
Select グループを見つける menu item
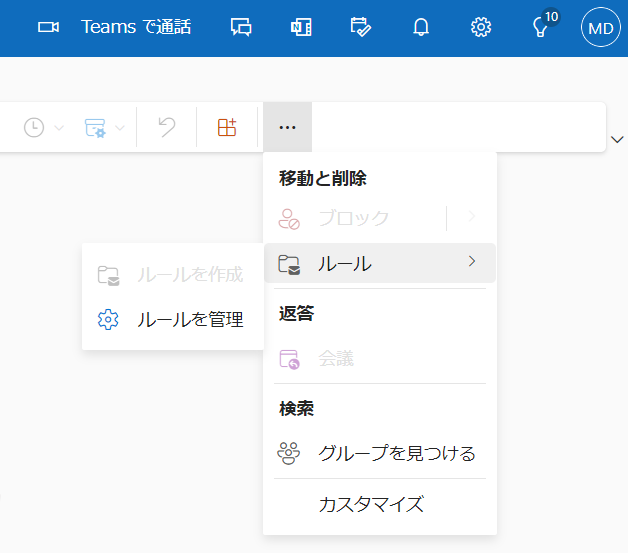380,453
